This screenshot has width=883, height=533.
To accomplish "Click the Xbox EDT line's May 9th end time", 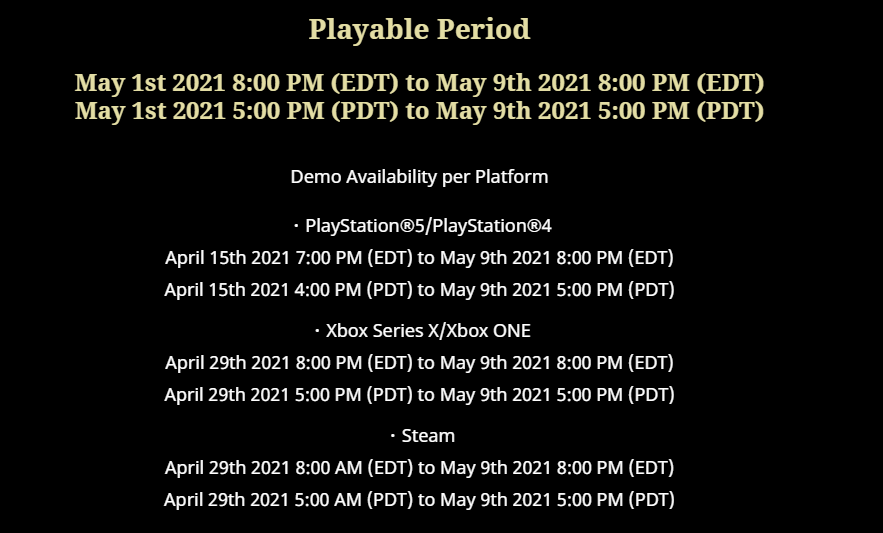I will [556, 362].
